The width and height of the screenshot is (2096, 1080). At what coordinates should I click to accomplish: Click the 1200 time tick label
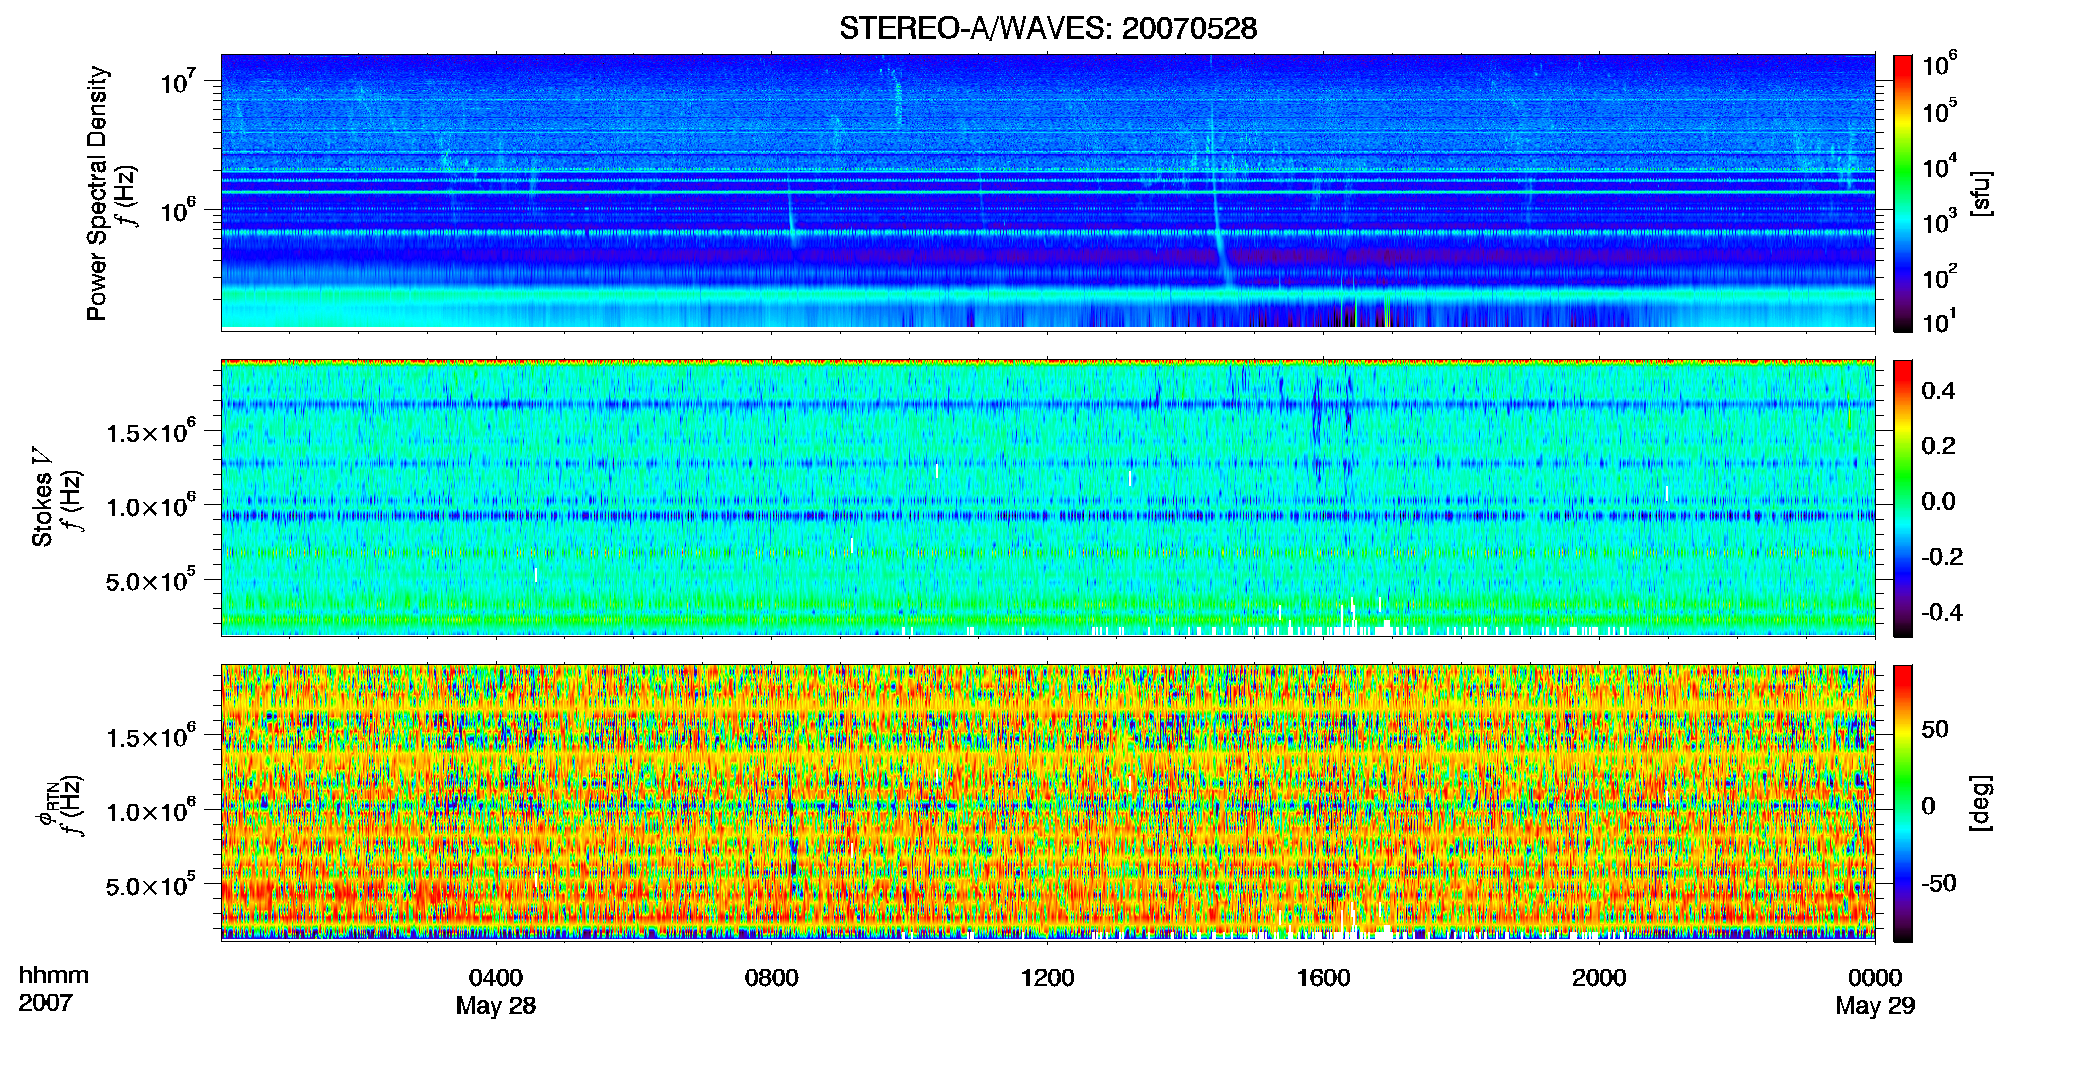tap(1047, 978)
